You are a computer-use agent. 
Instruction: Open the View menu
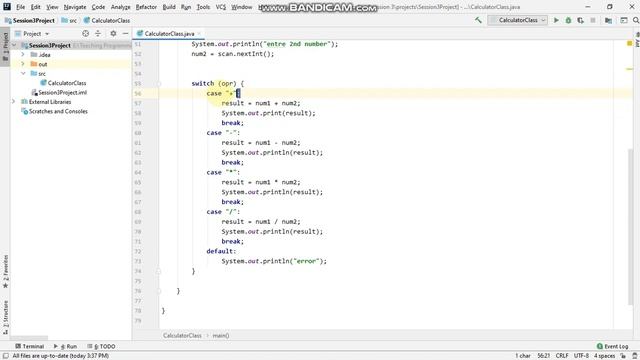click(52, 7)
